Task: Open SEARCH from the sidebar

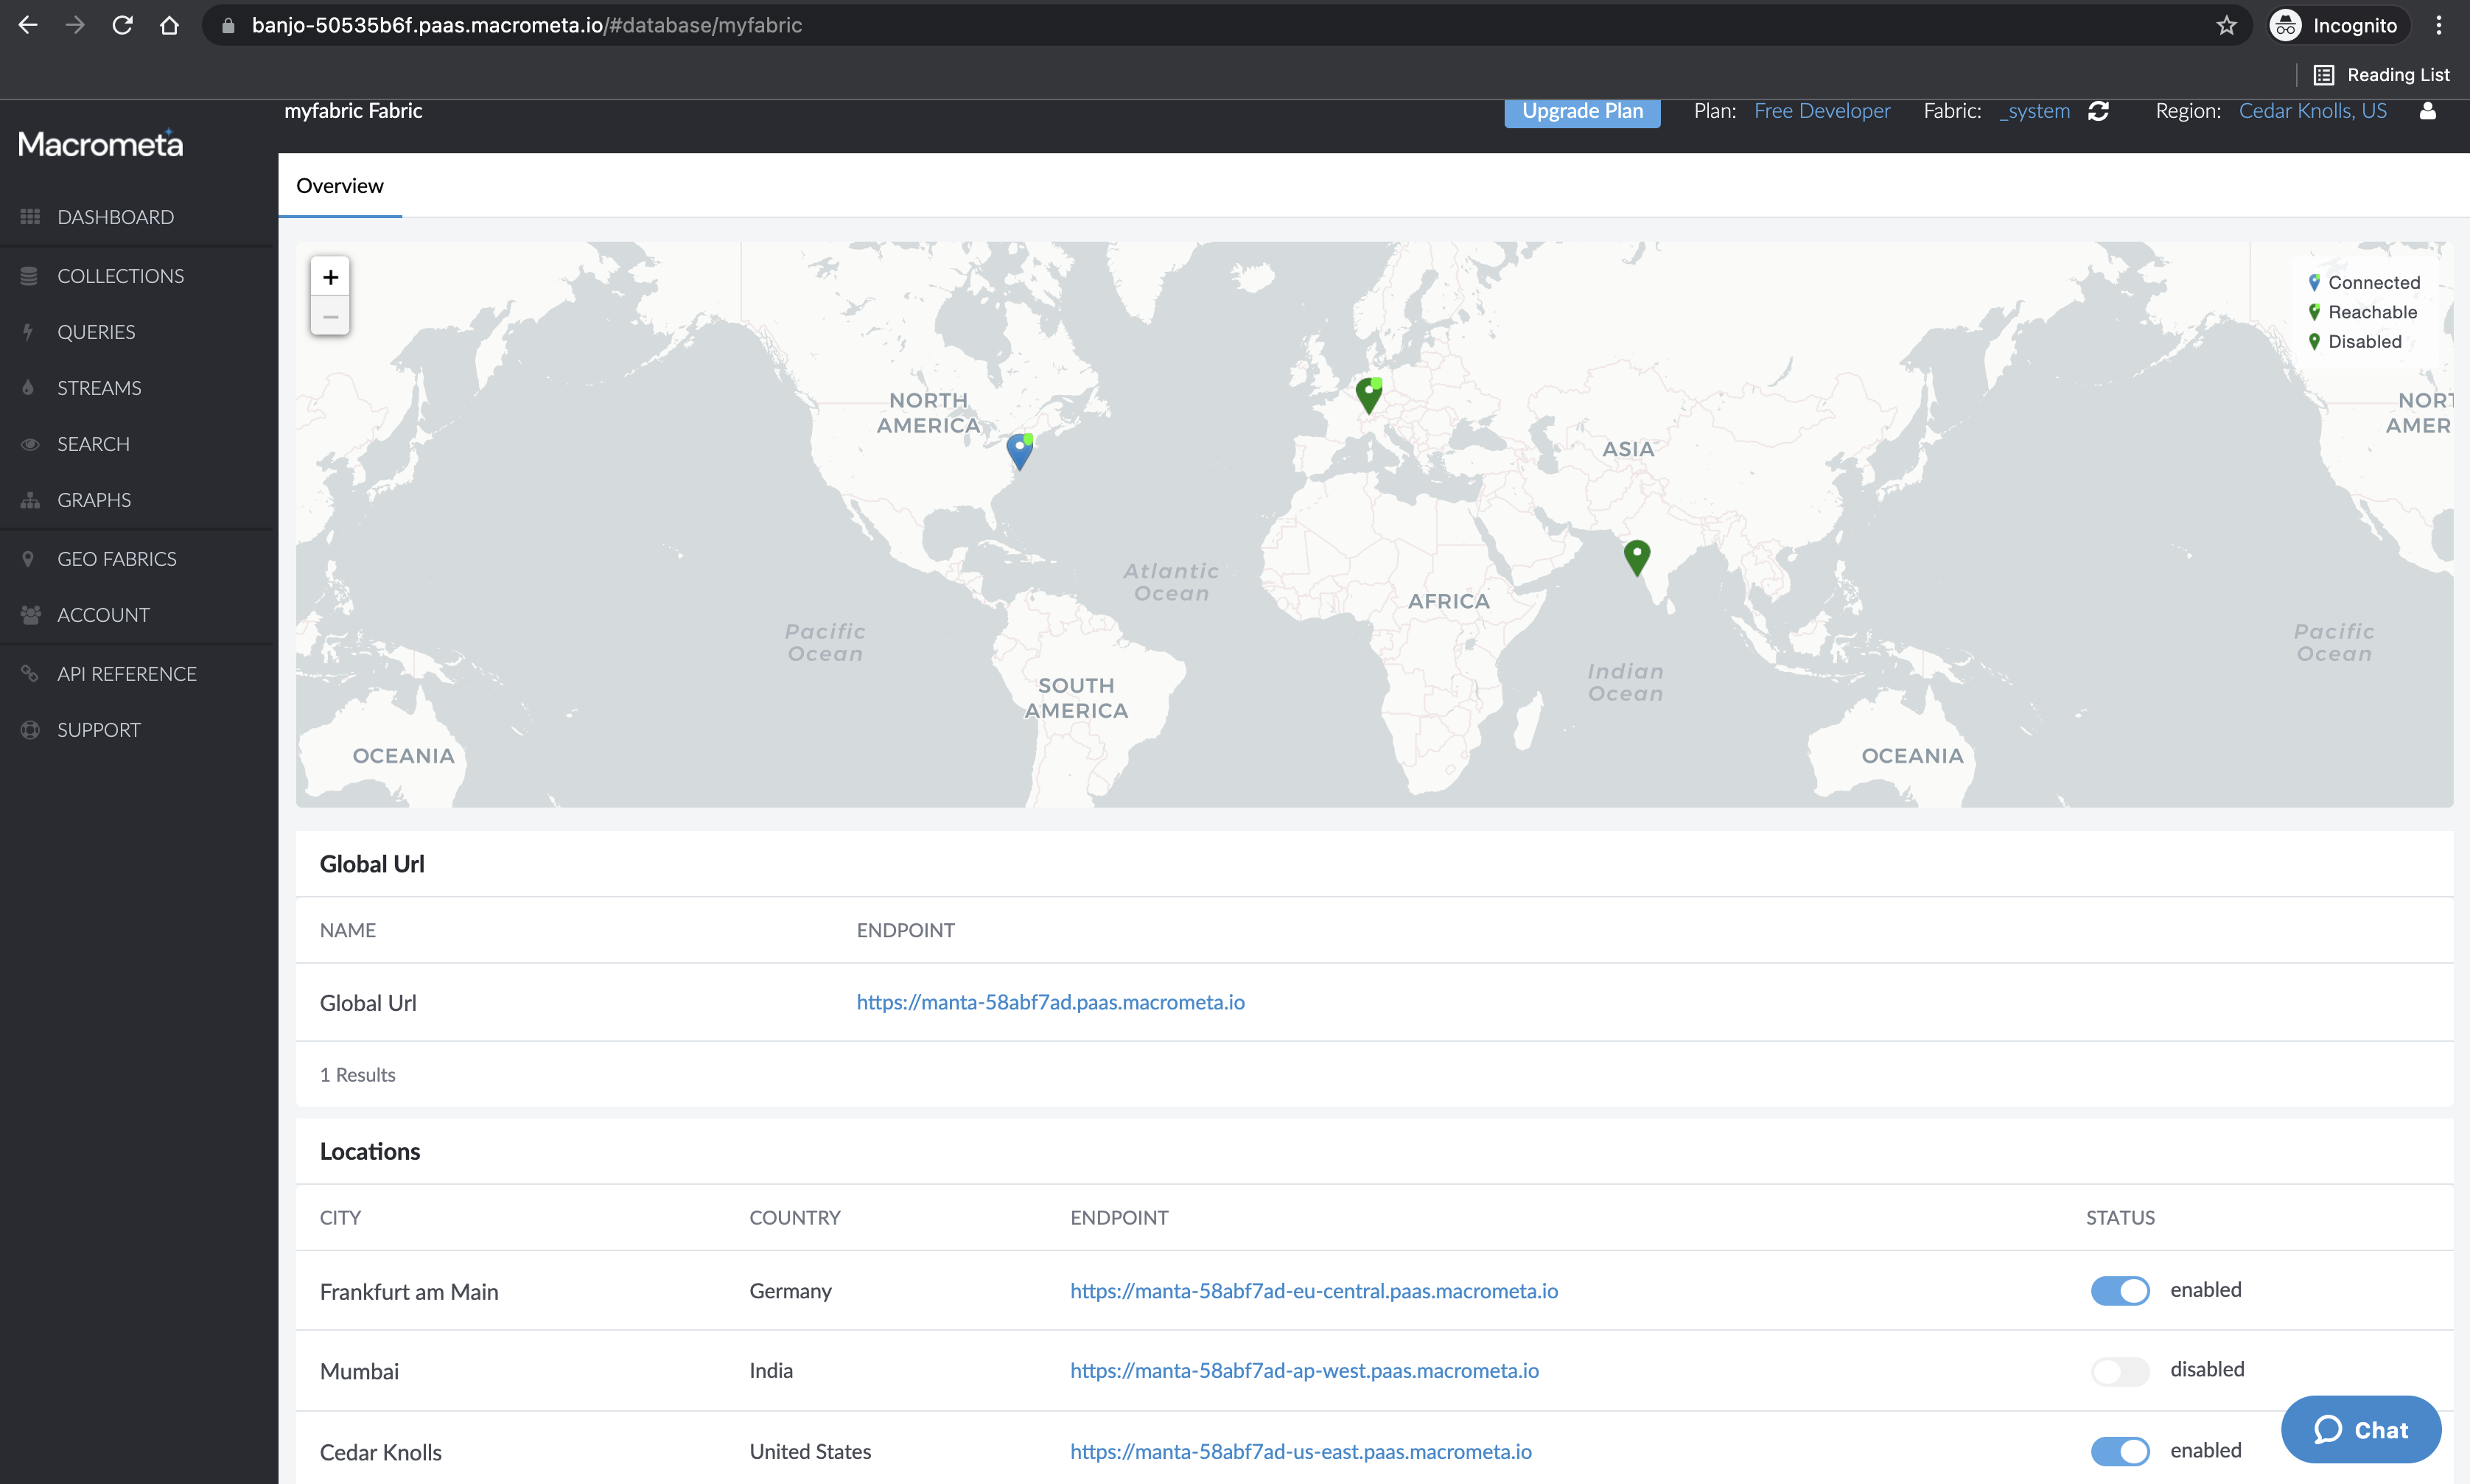Action: pyautogui.click(x=93, y=444)
